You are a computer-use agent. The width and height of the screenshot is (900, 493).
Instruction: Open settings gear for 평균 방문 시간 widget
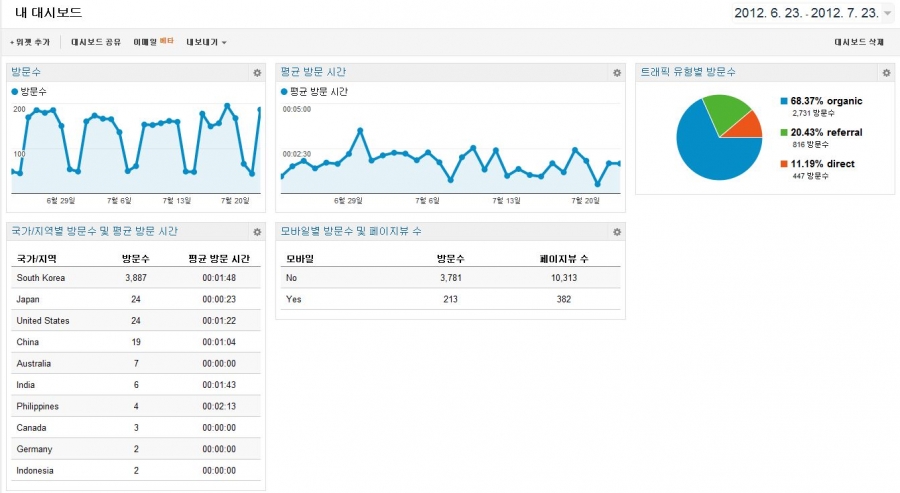click(617, 73)
